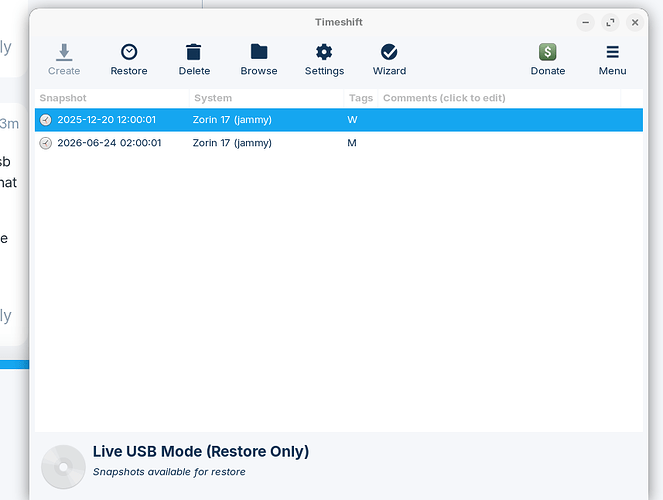Sort by the Snapshot column header

(x=112, y=98)
